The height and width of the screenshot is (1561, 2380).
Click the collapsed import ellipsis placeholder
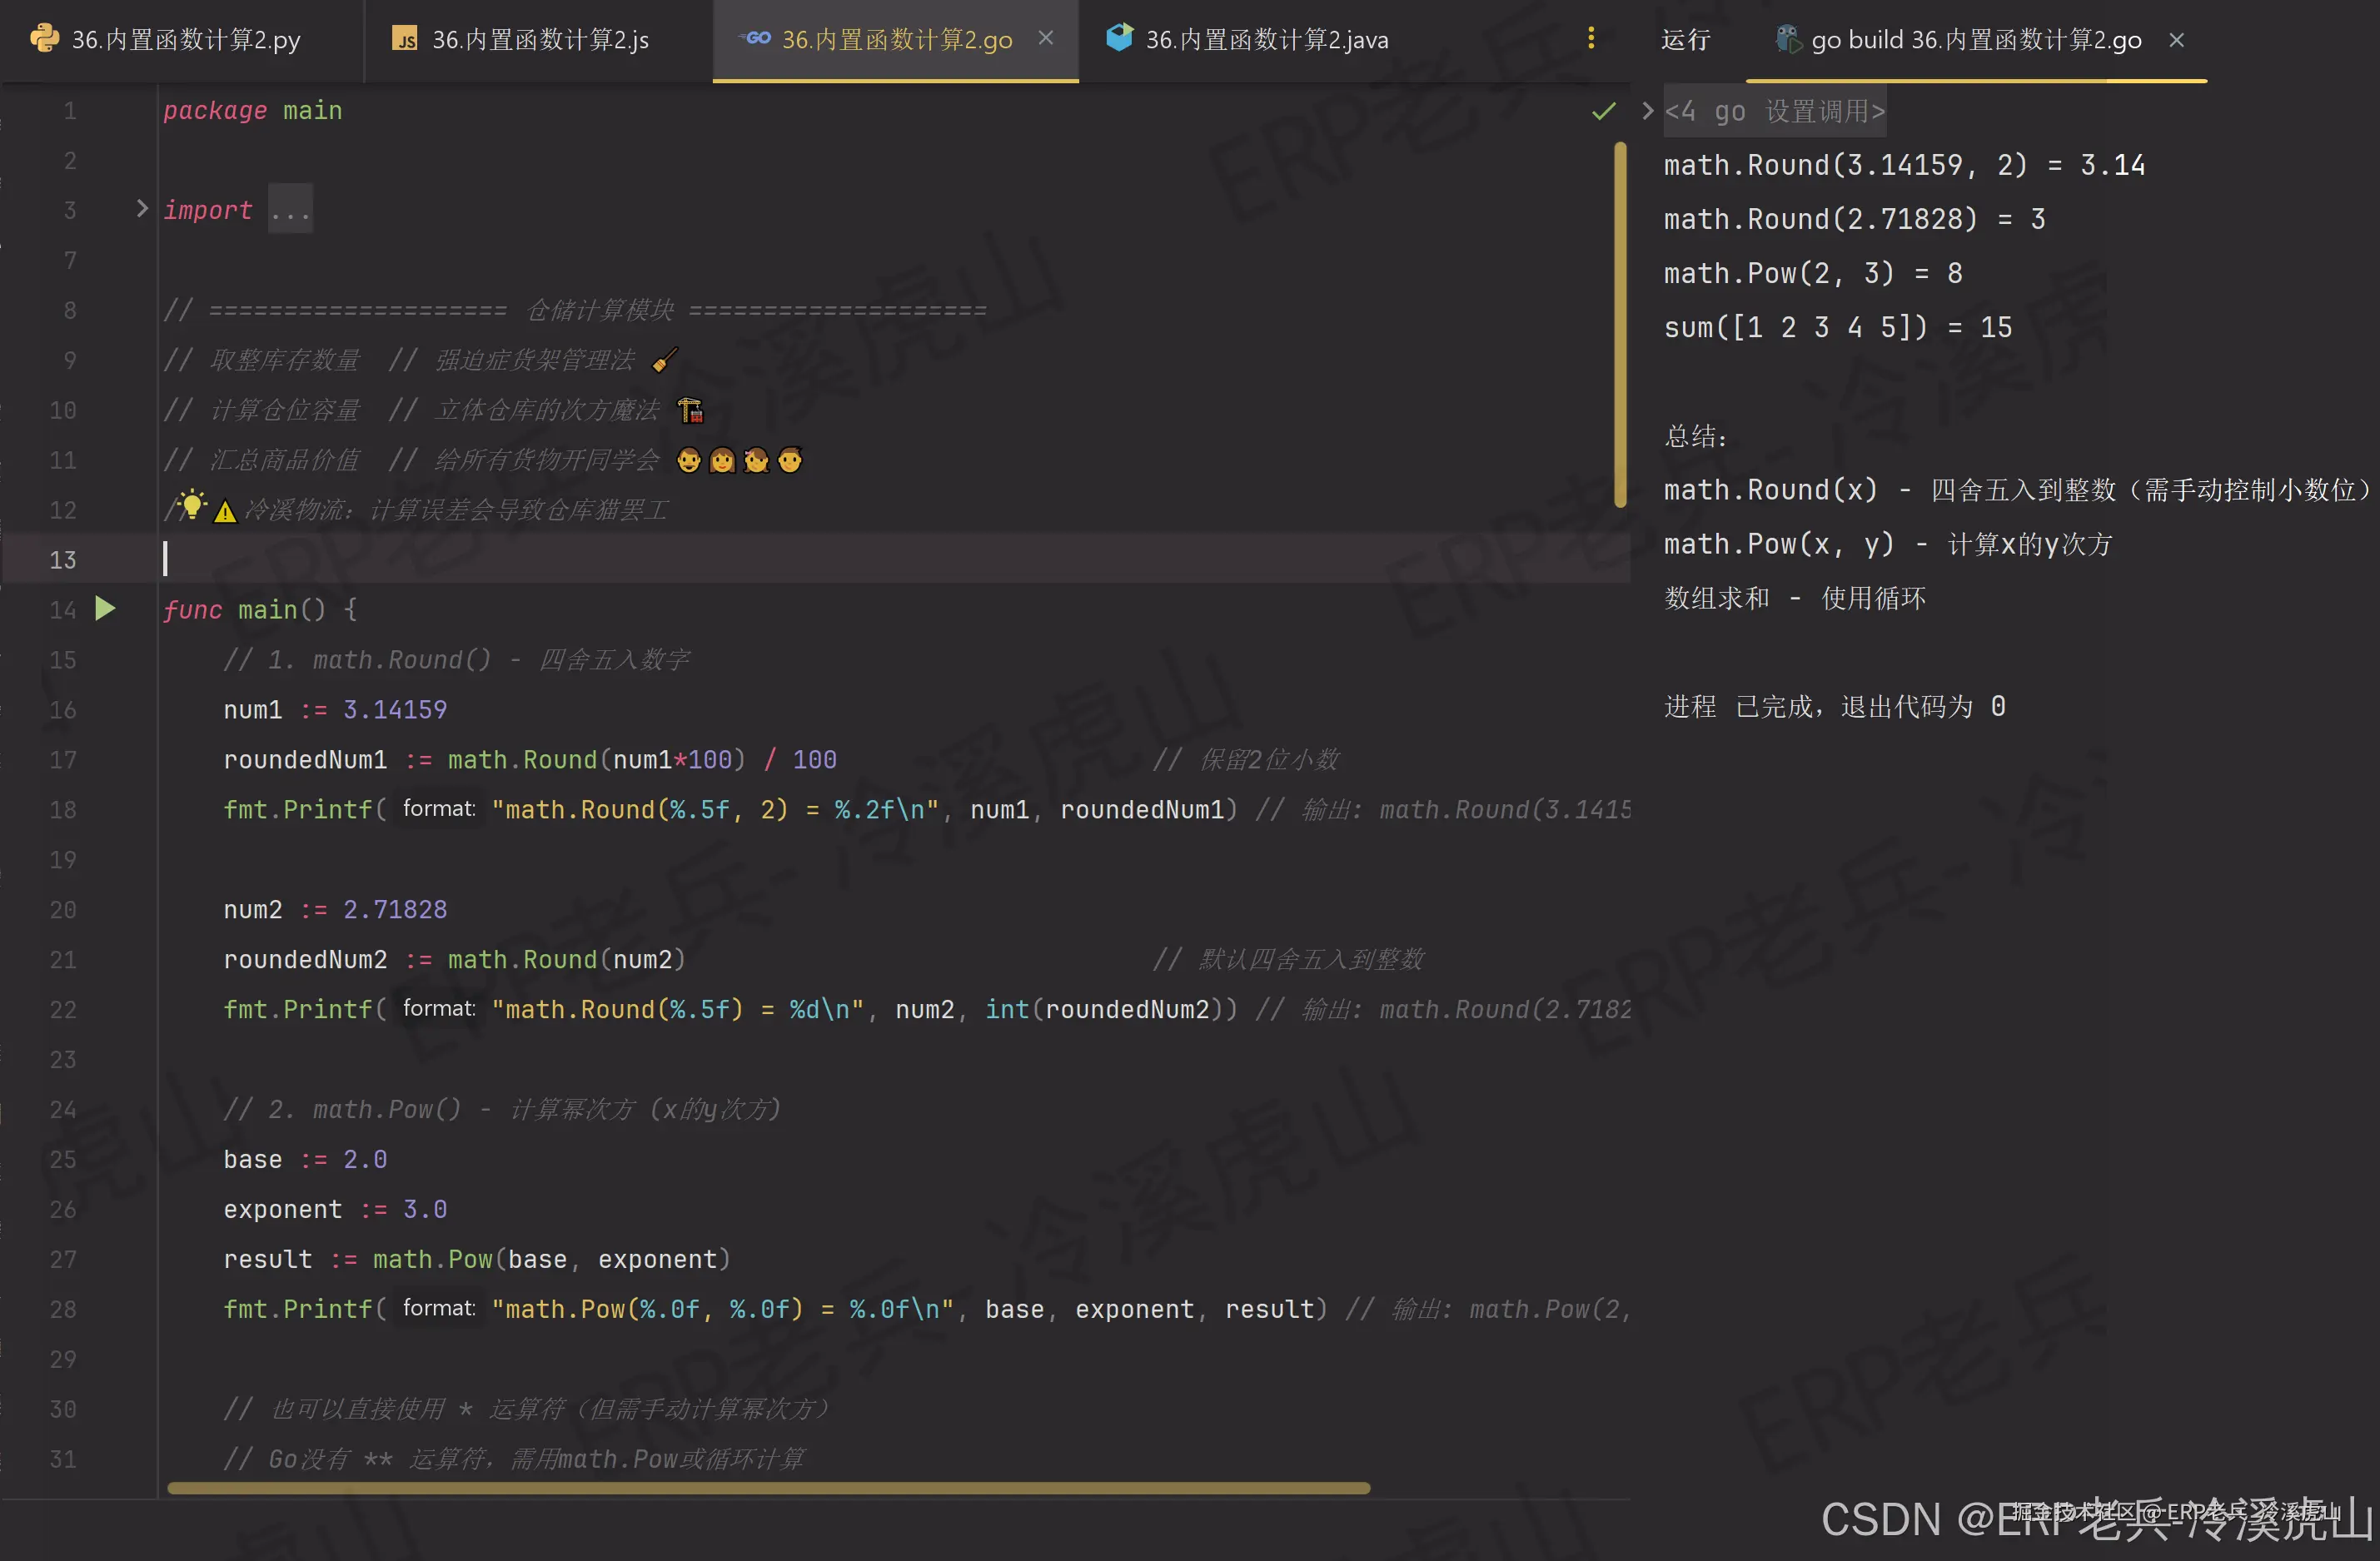pyautogui.click(x=290, y=210)
